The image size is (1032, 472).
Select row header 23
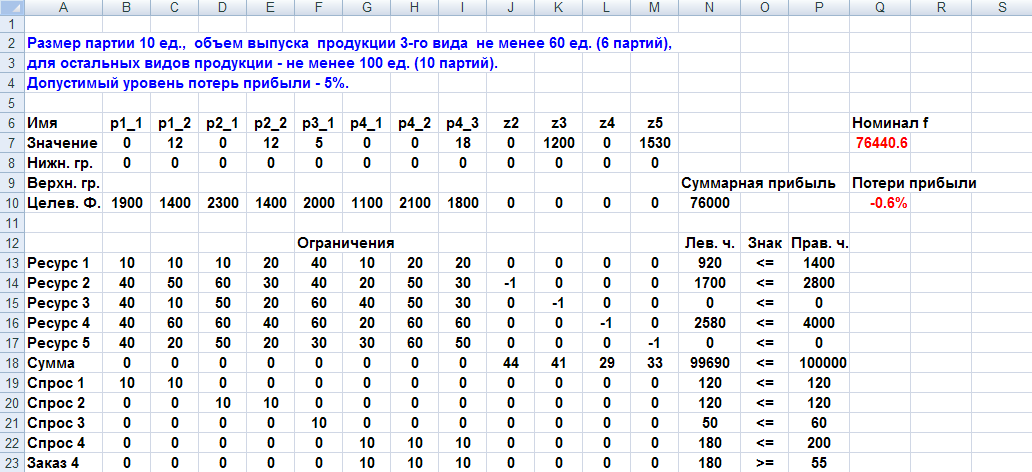pyautogui.click(x=12, y=463)
